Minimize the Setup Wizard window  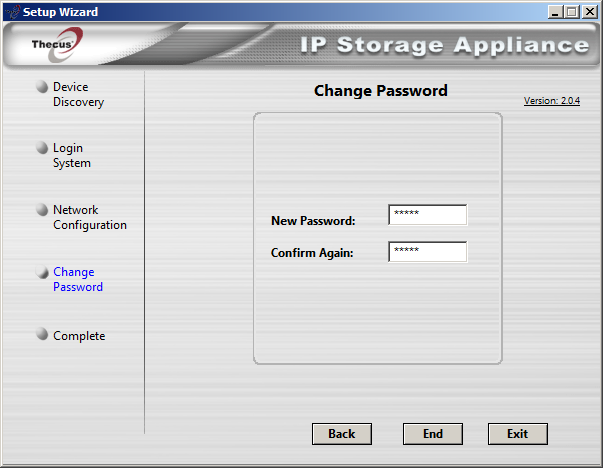[x=555, y=12]
